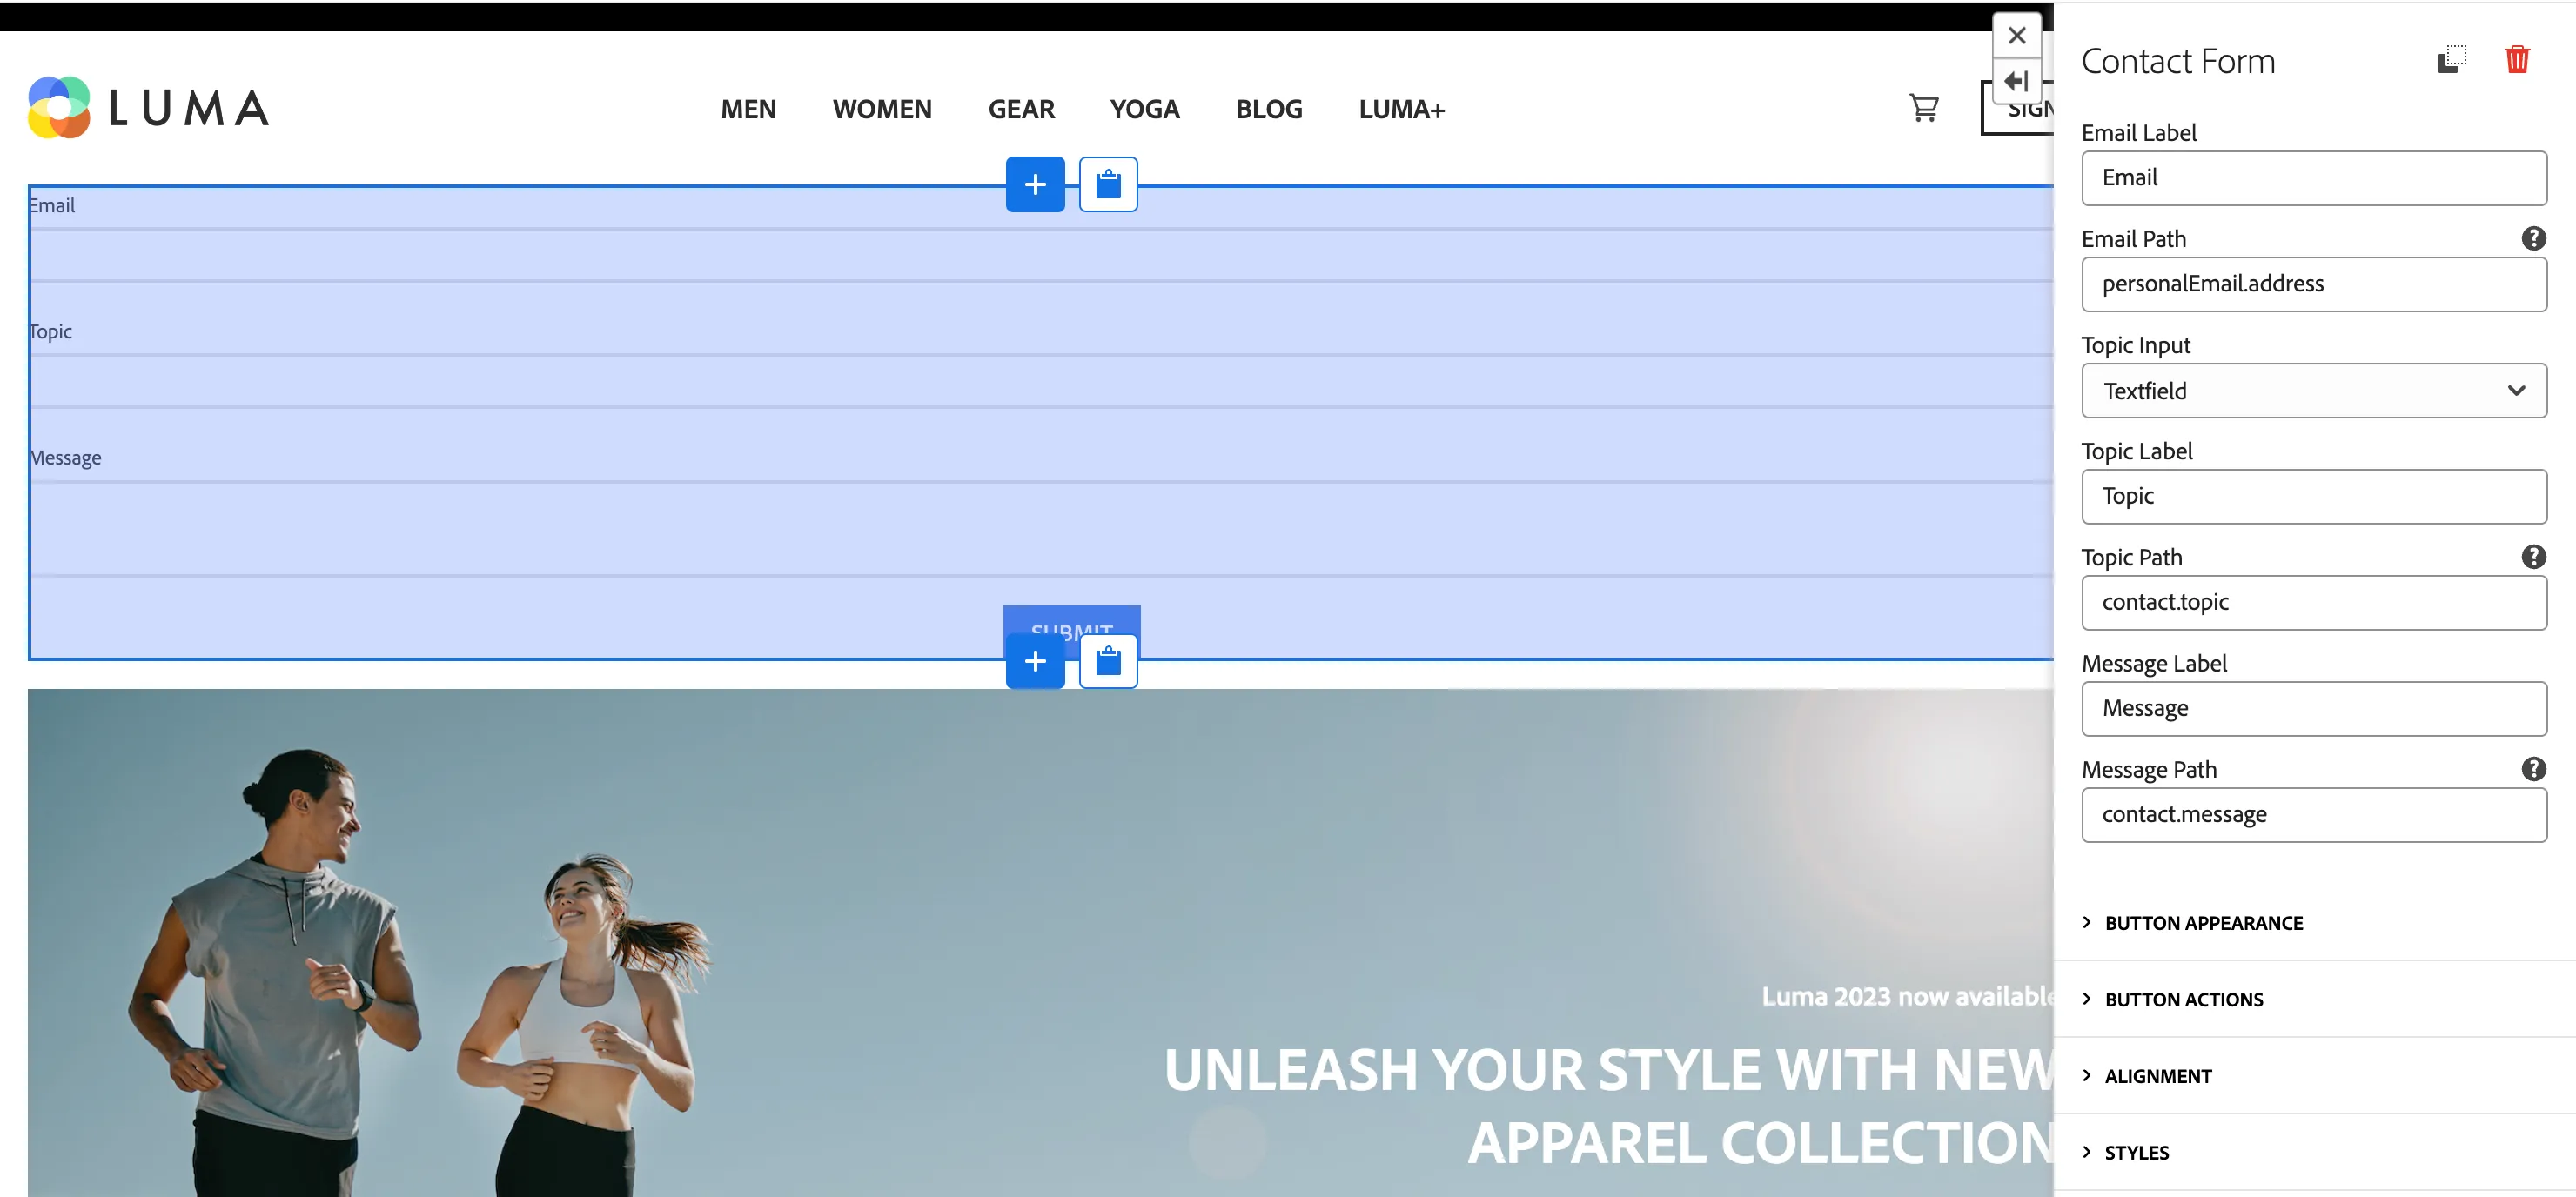This screenshot has width=2576, height=1197.
Task: Open the Women menu
Action: [x=882, y=109]
